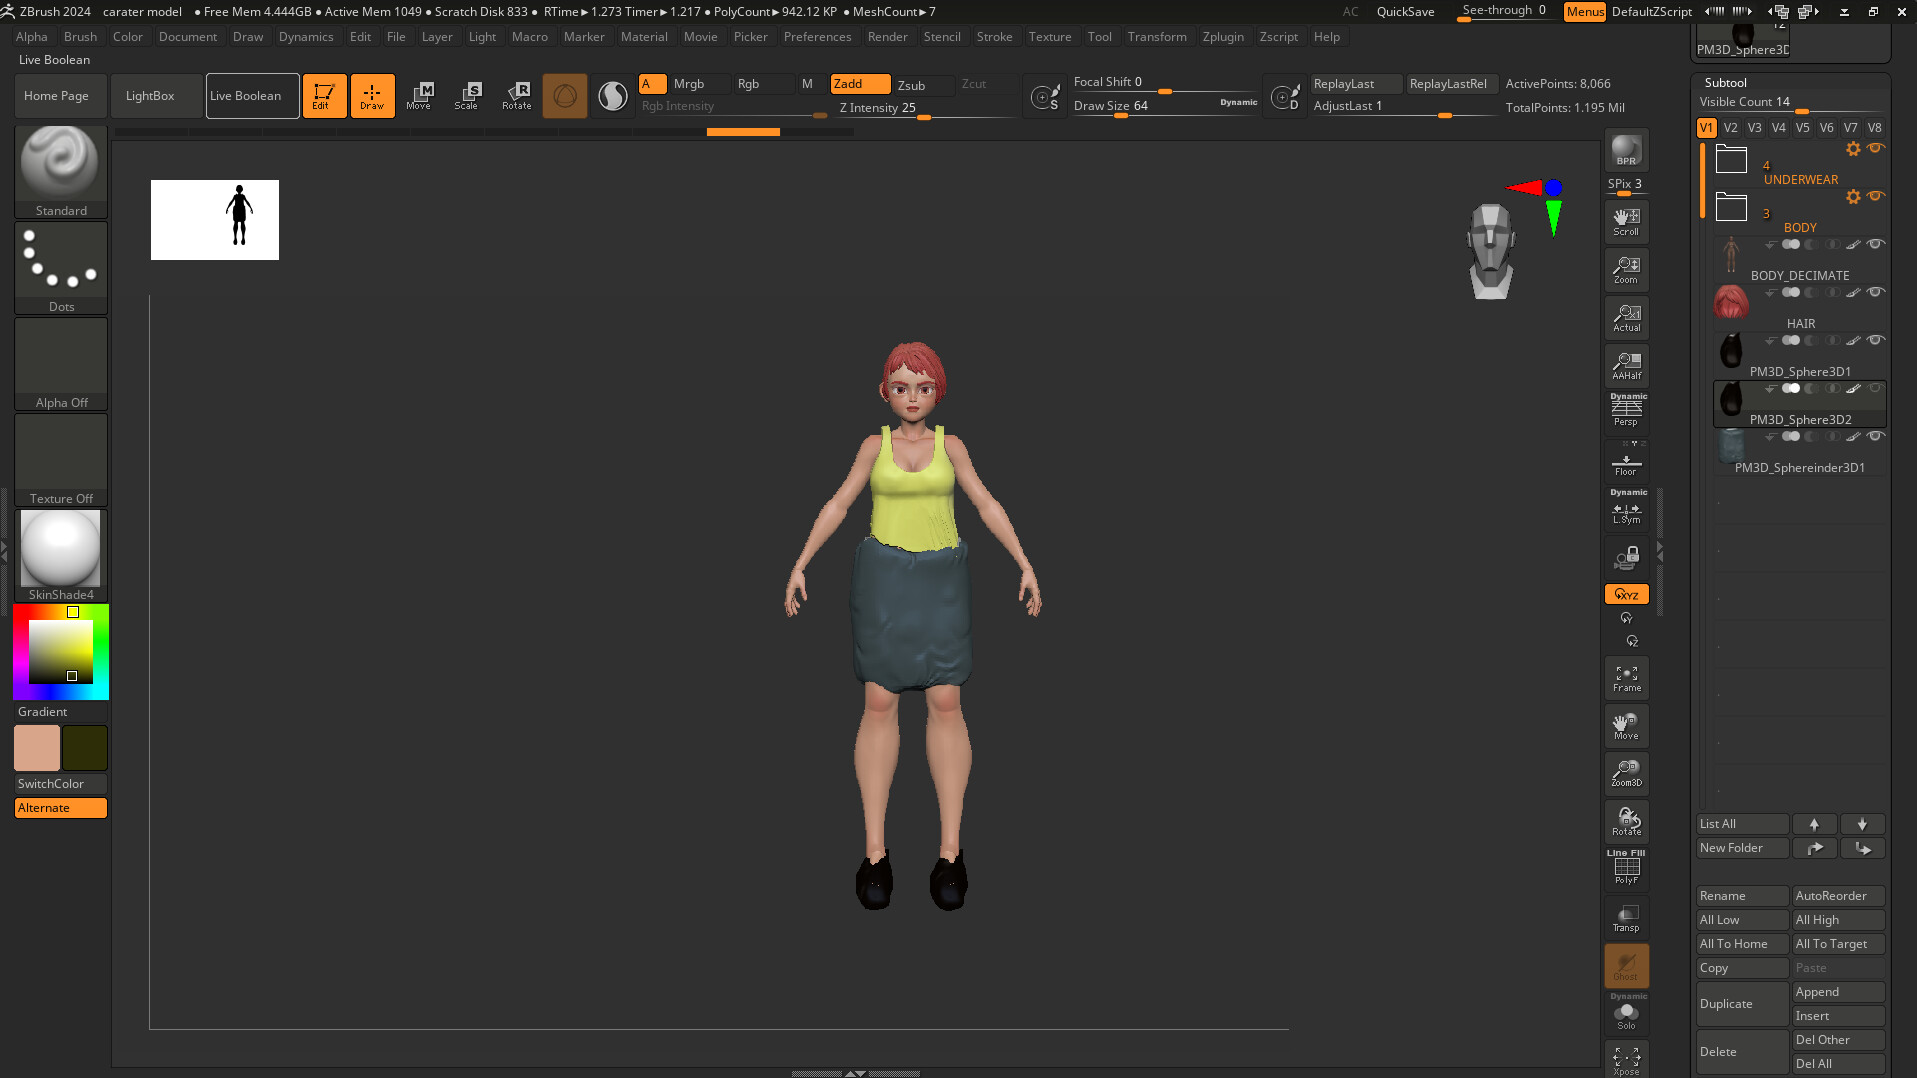1917x1078 pixels.
Task: Select the PM3D_Sphereinder3D1 subtool thumbnail
Action: click(x=1731, y=447)
